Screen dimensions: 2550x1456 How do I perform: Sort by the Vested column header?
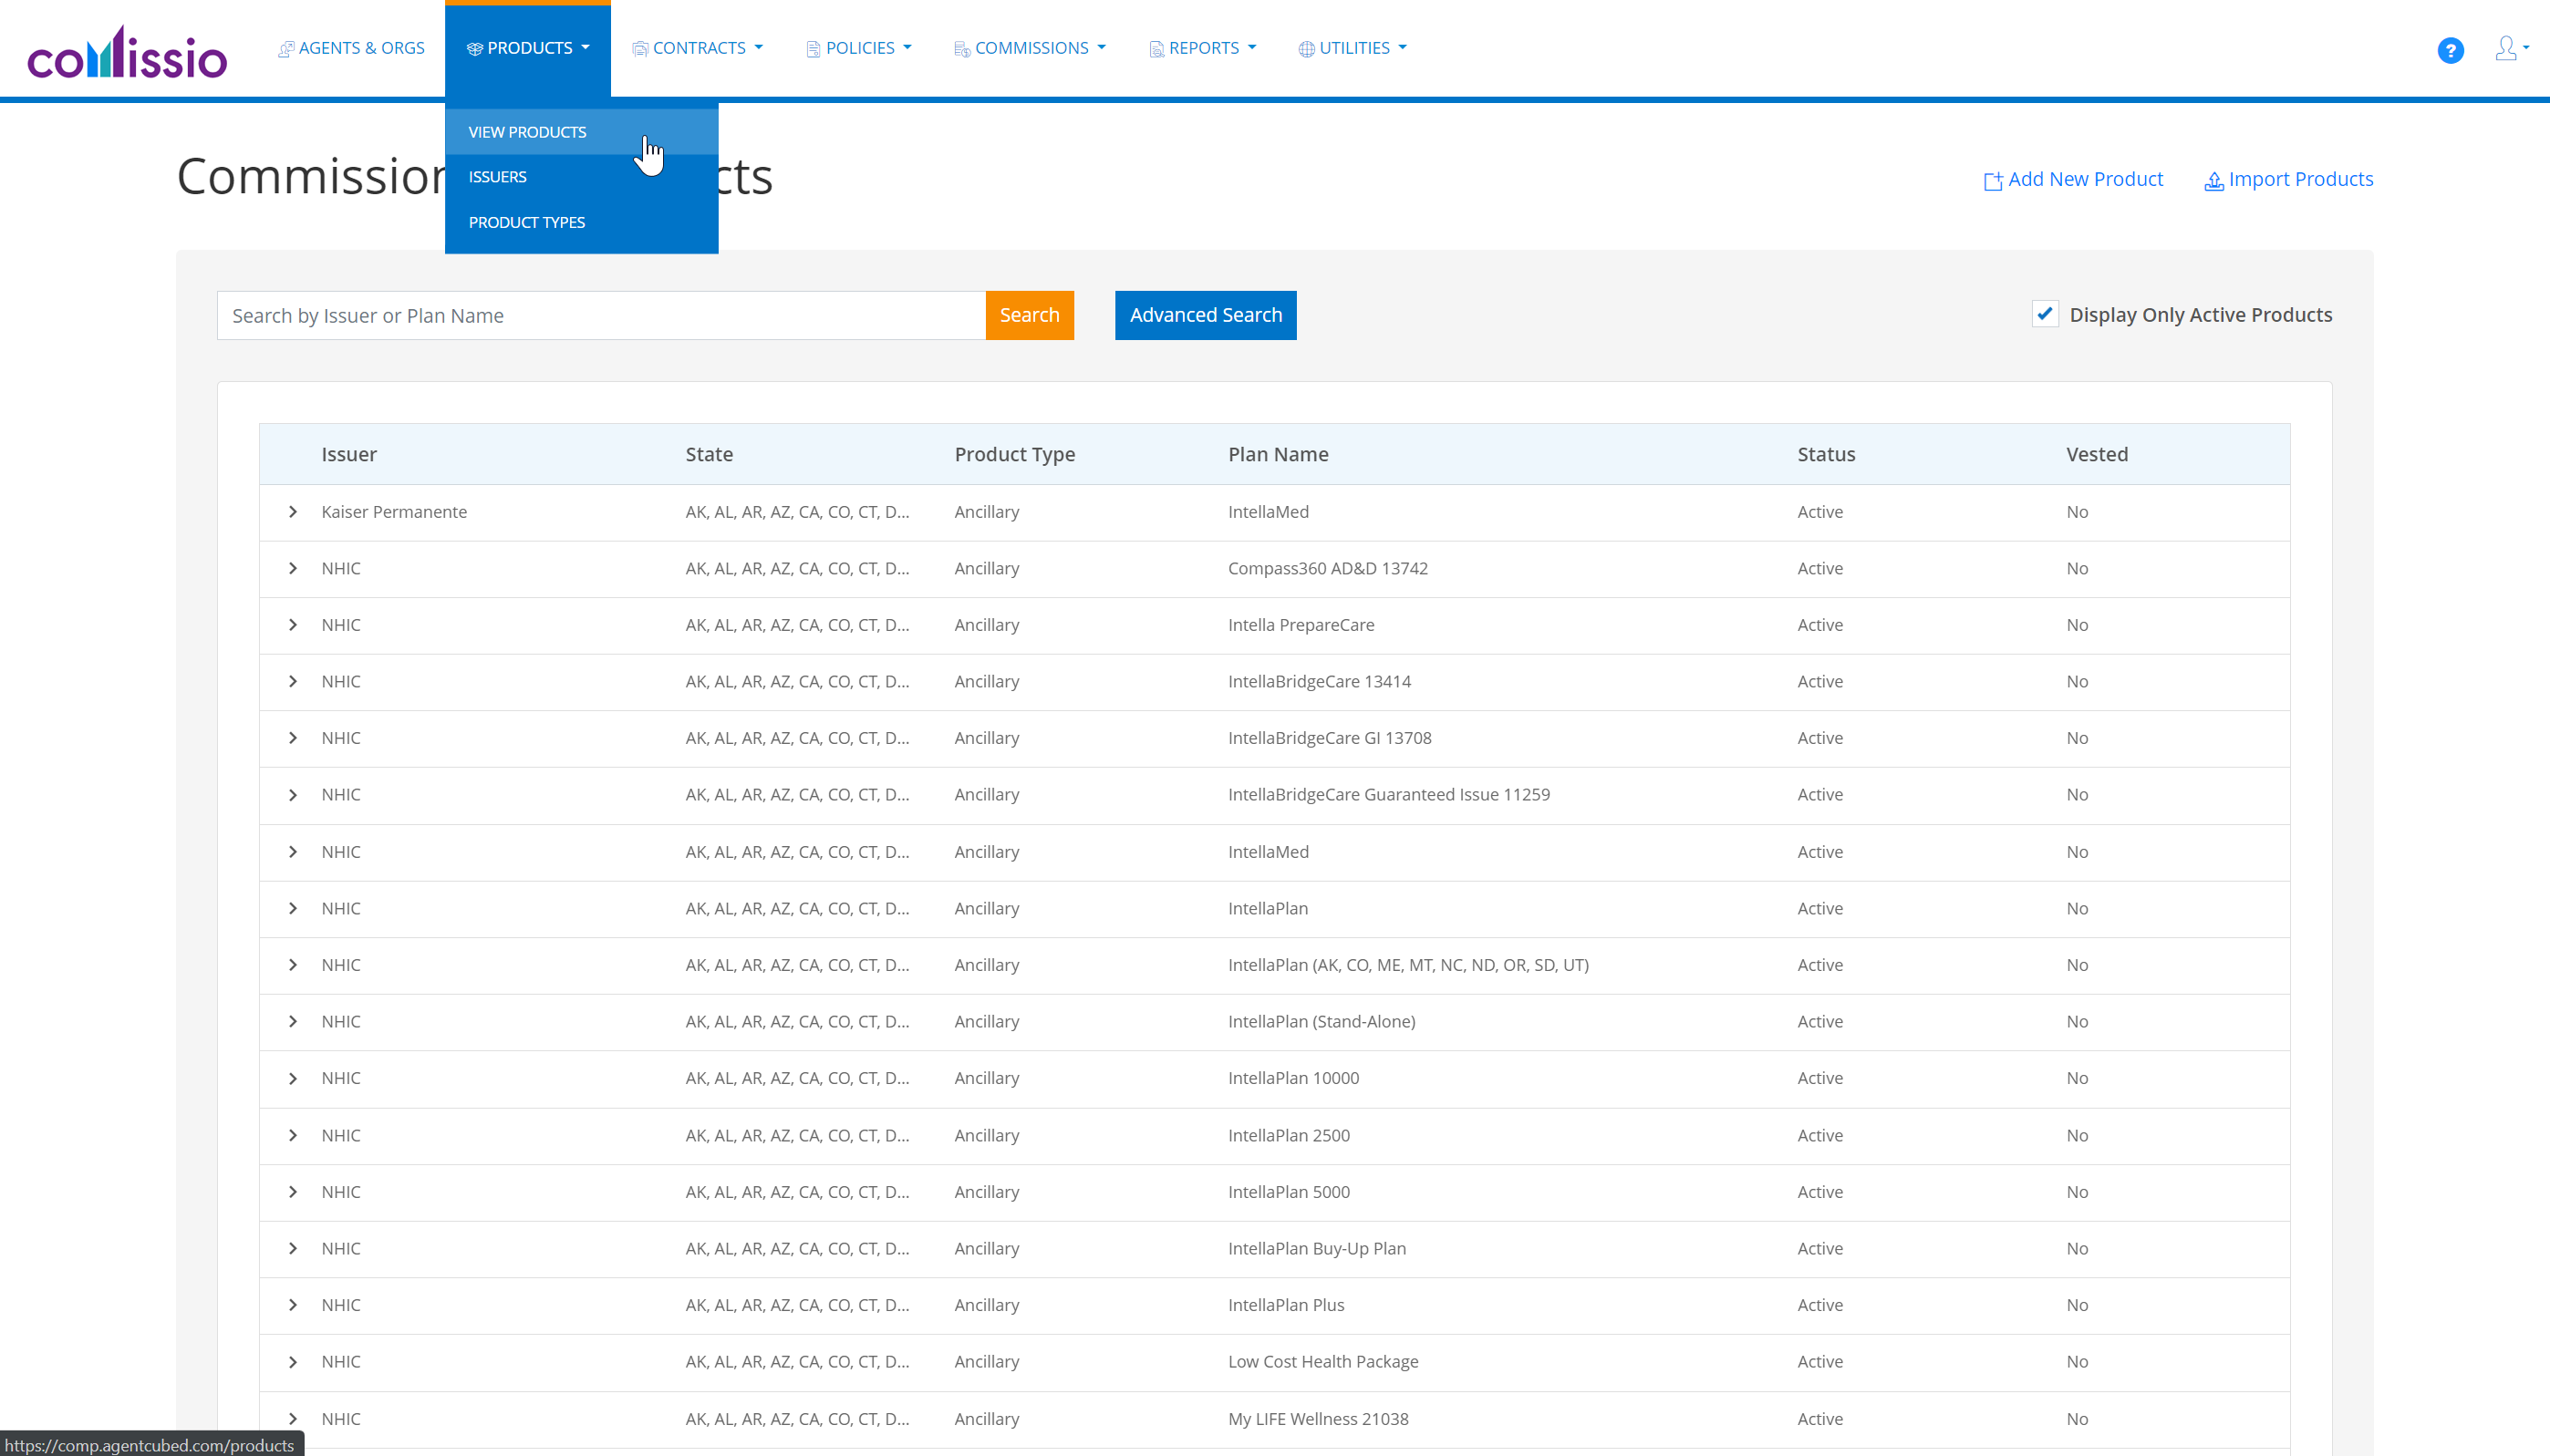click(x=2097, y=454)
